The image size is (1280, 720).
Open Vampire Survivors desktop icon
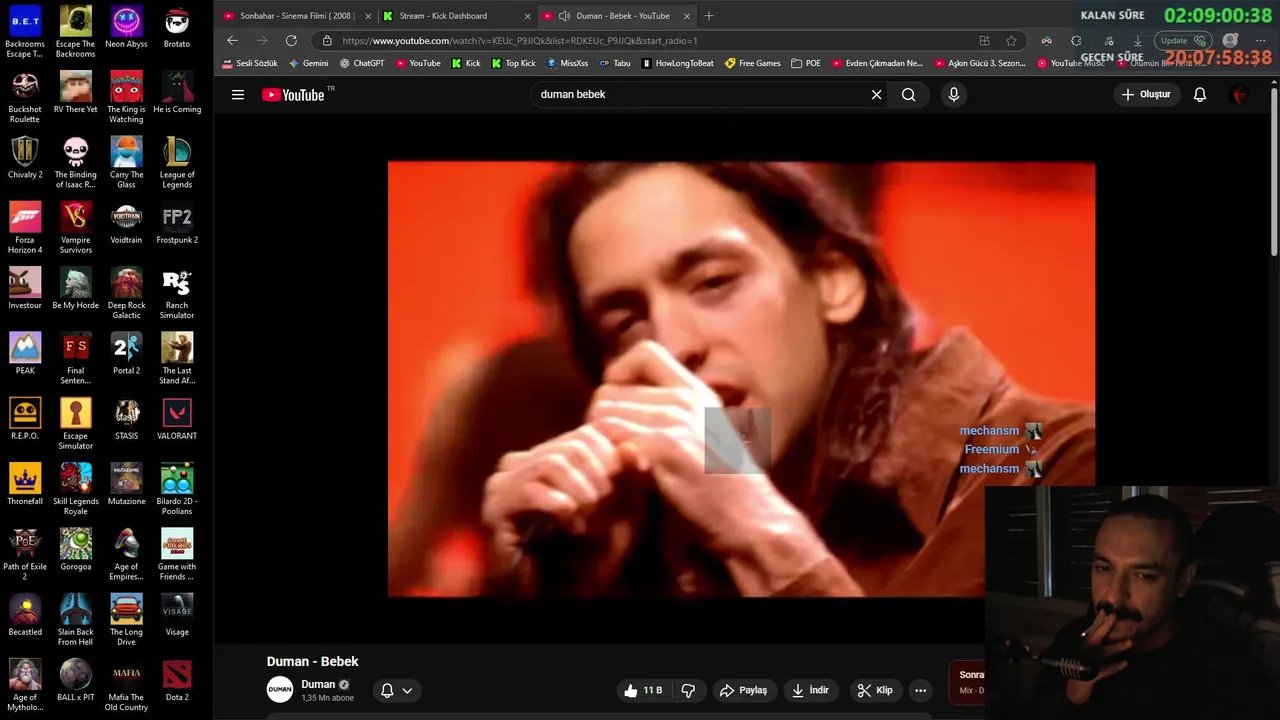coord(76,228)
